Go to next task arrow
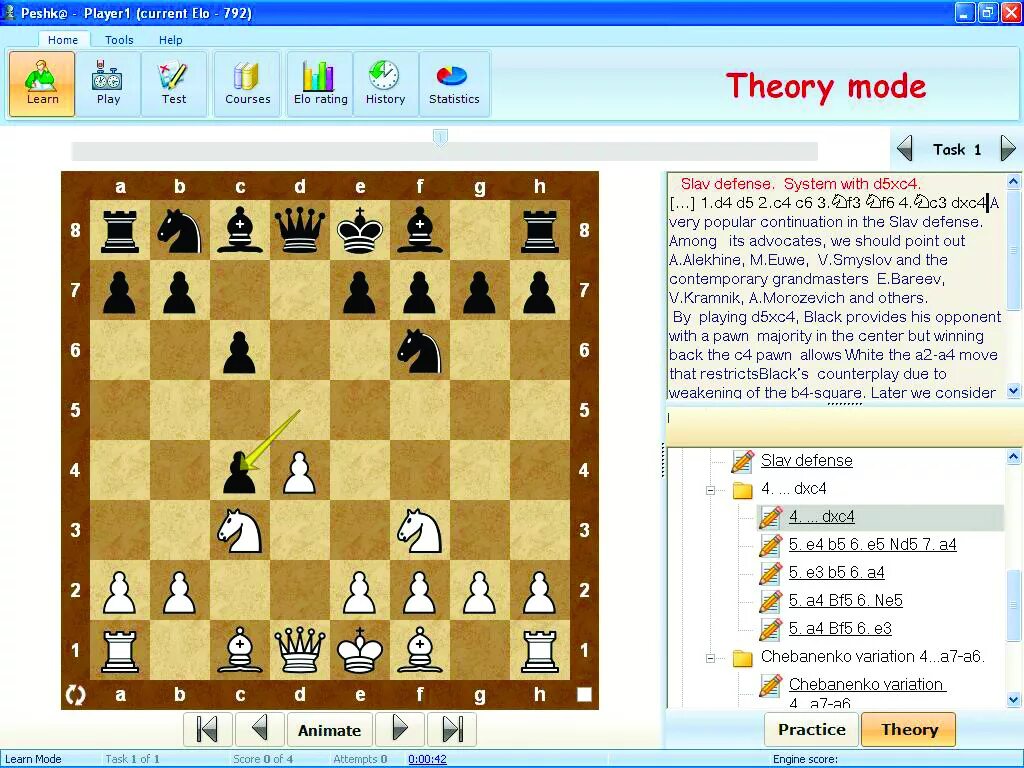Viewport: 1024px width, 768px height. click(x=1008, y=148)
